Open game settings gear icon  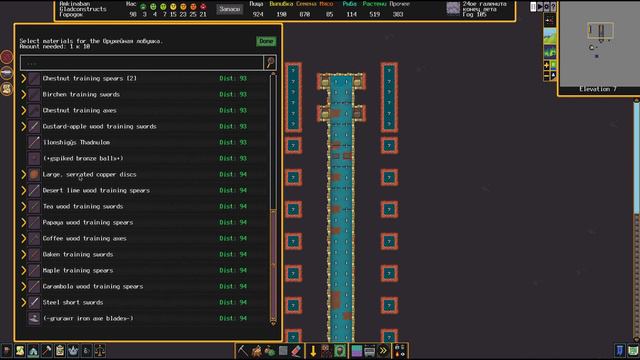pos(547,7)
